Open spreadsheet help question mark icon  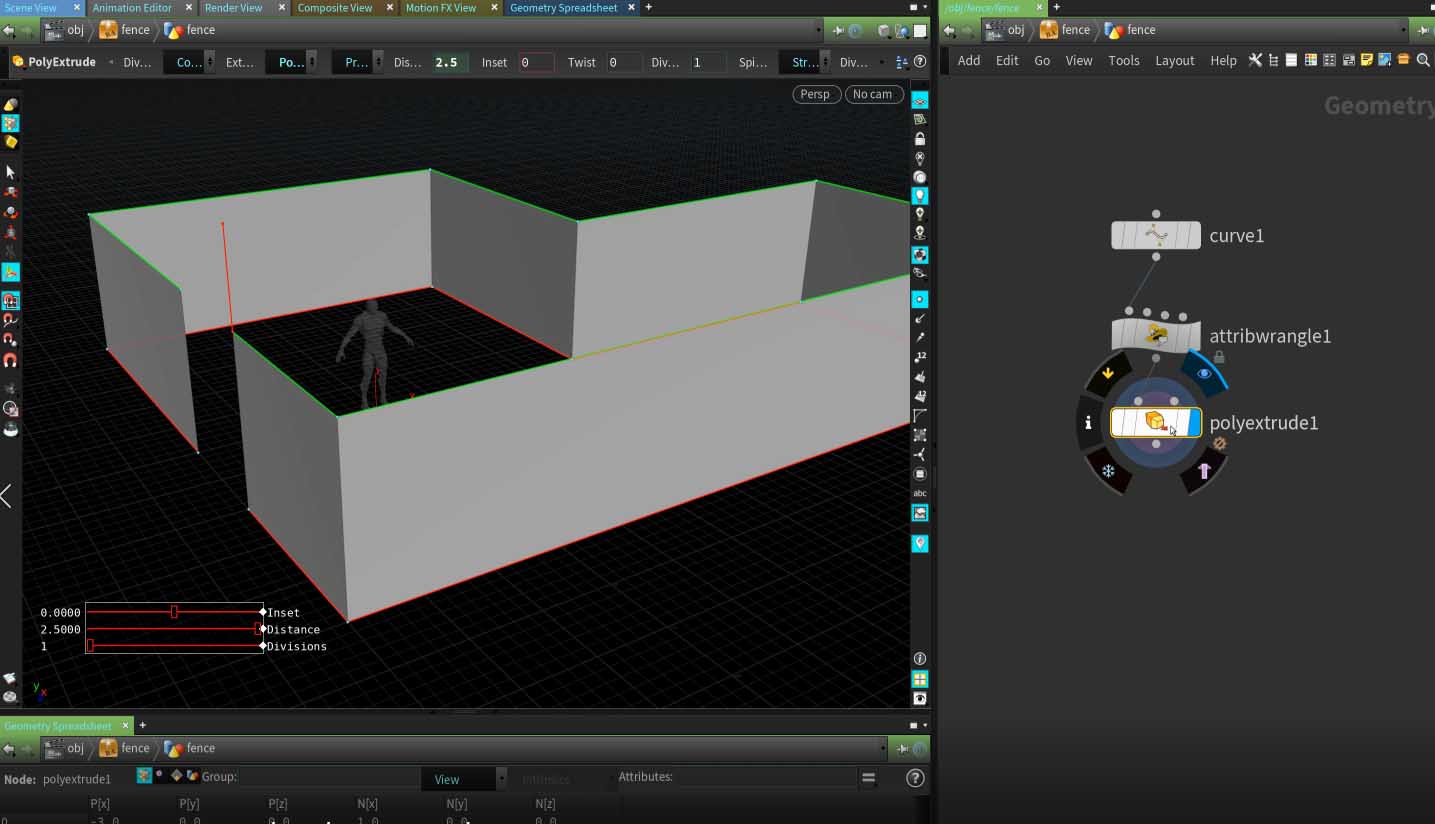coord(914,778)
